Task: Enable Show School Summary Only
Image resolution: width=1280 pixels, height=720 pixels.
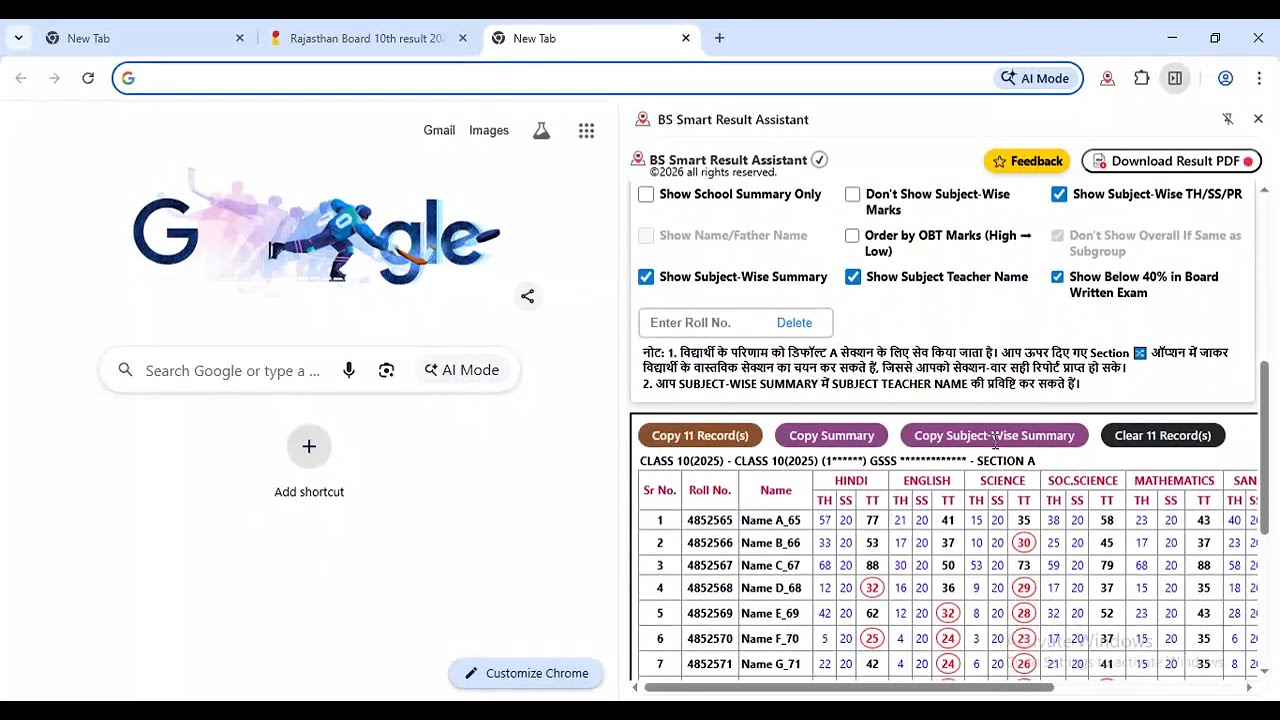Action: (646, 194)
